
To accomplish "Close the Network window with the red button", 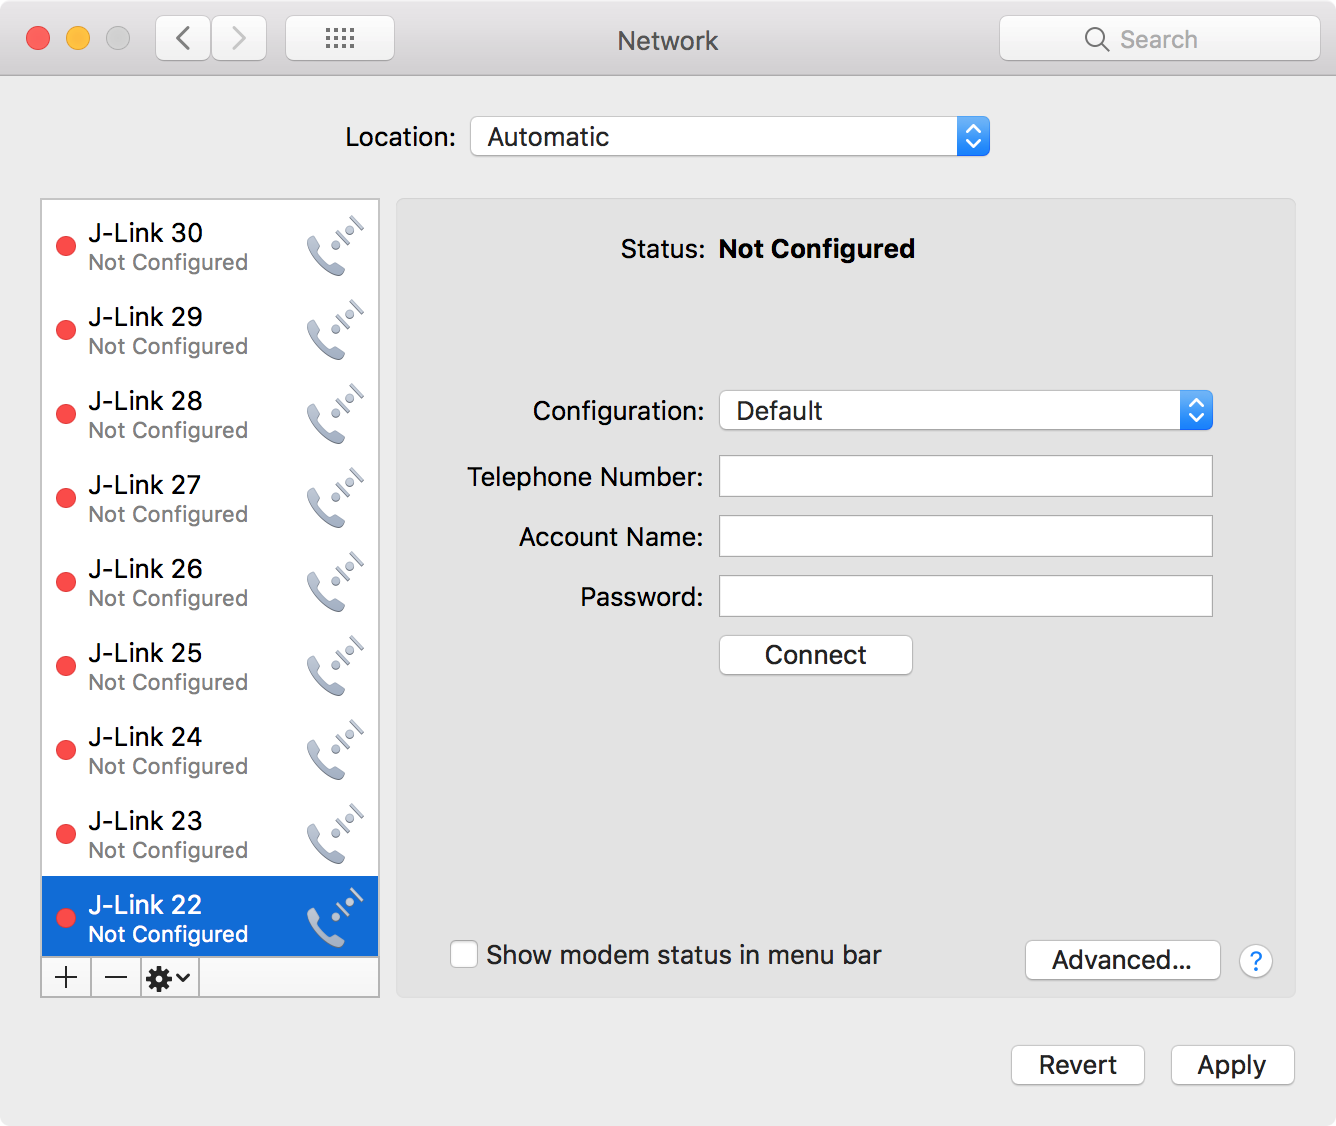I will pos(38,38).
